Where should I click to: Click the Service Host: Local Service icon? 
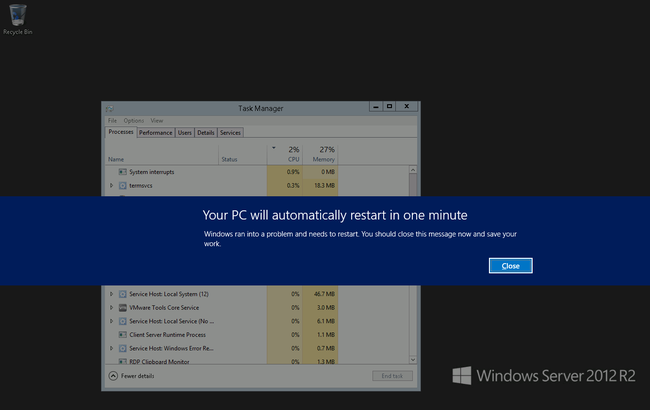click(x=122, y=321)
